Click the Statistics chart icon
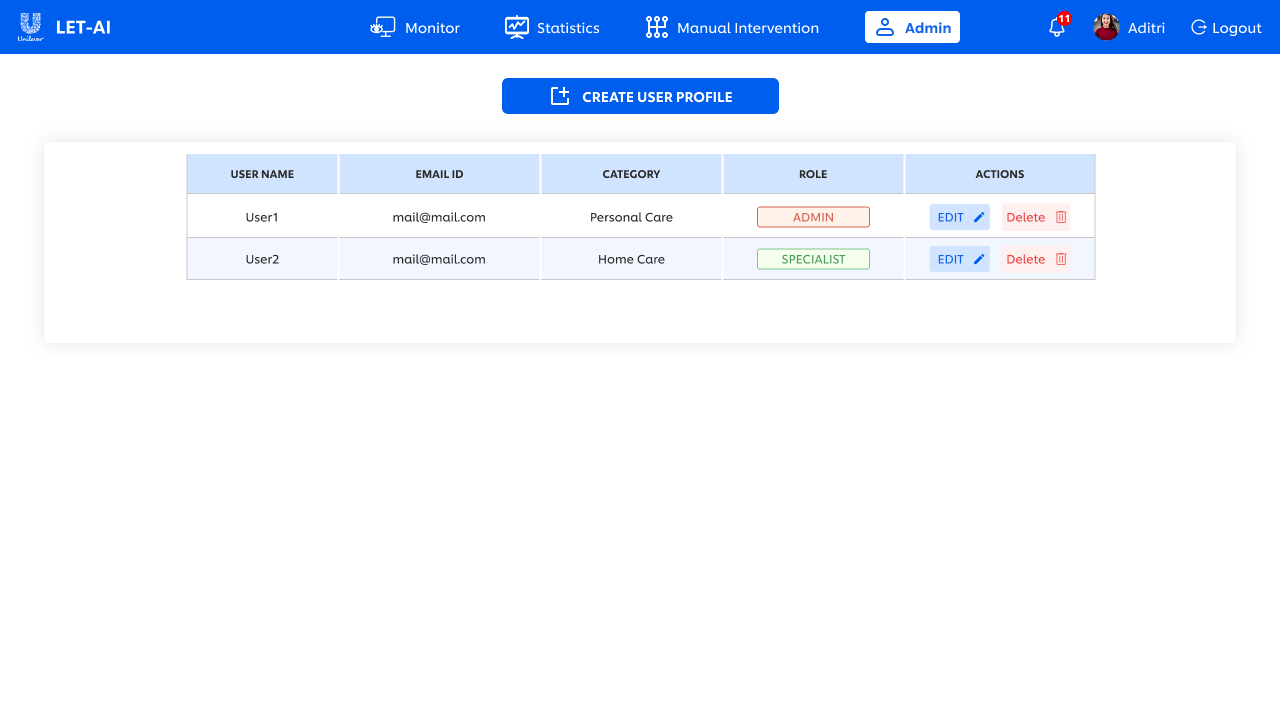This screenshot has width=1280, height=705. point(516,28)
